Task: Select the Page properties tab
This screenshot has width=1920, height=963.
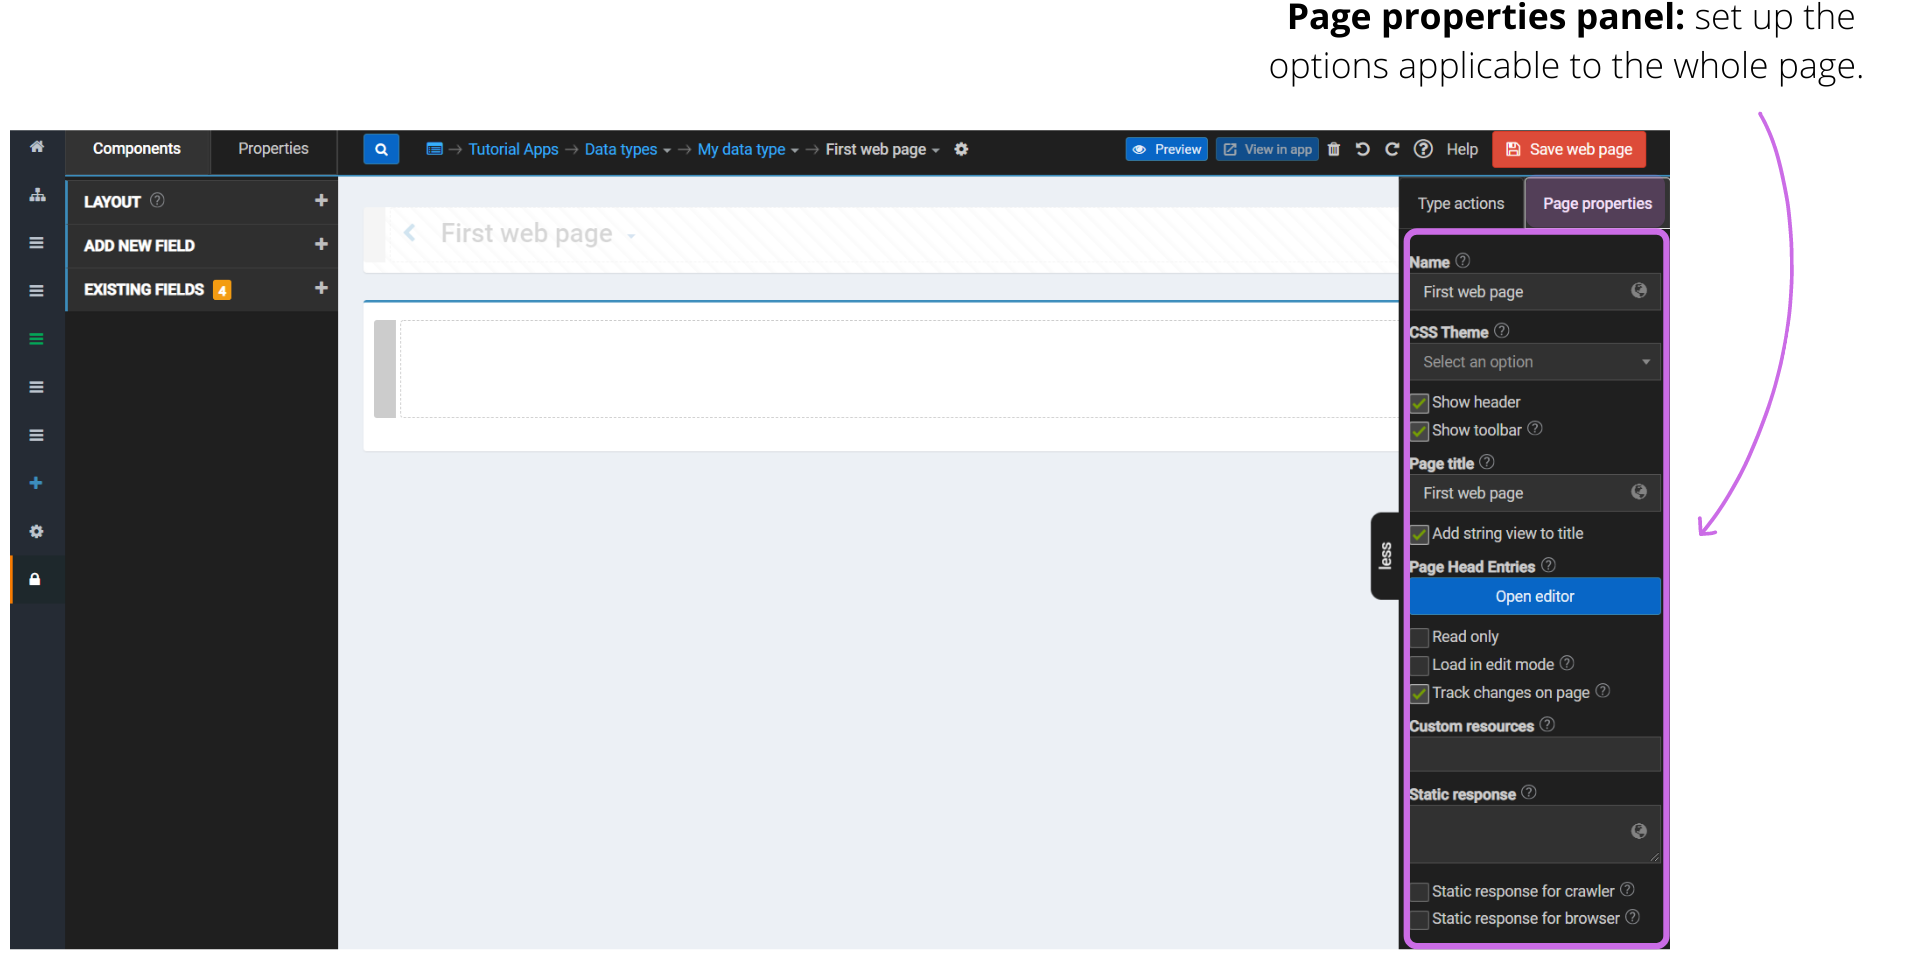Action: pos(1597,204)
